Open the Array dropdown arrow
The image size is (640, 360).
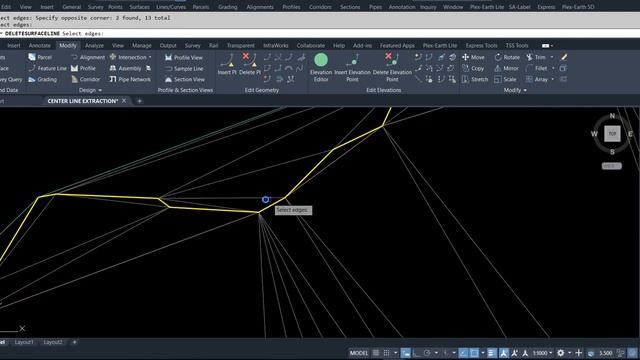[x=553, y=79]
